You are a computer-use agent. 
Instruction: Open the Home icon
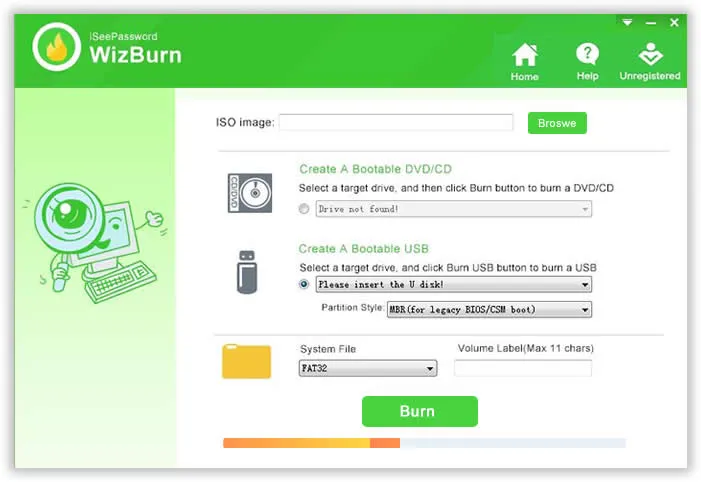[524, 58]
